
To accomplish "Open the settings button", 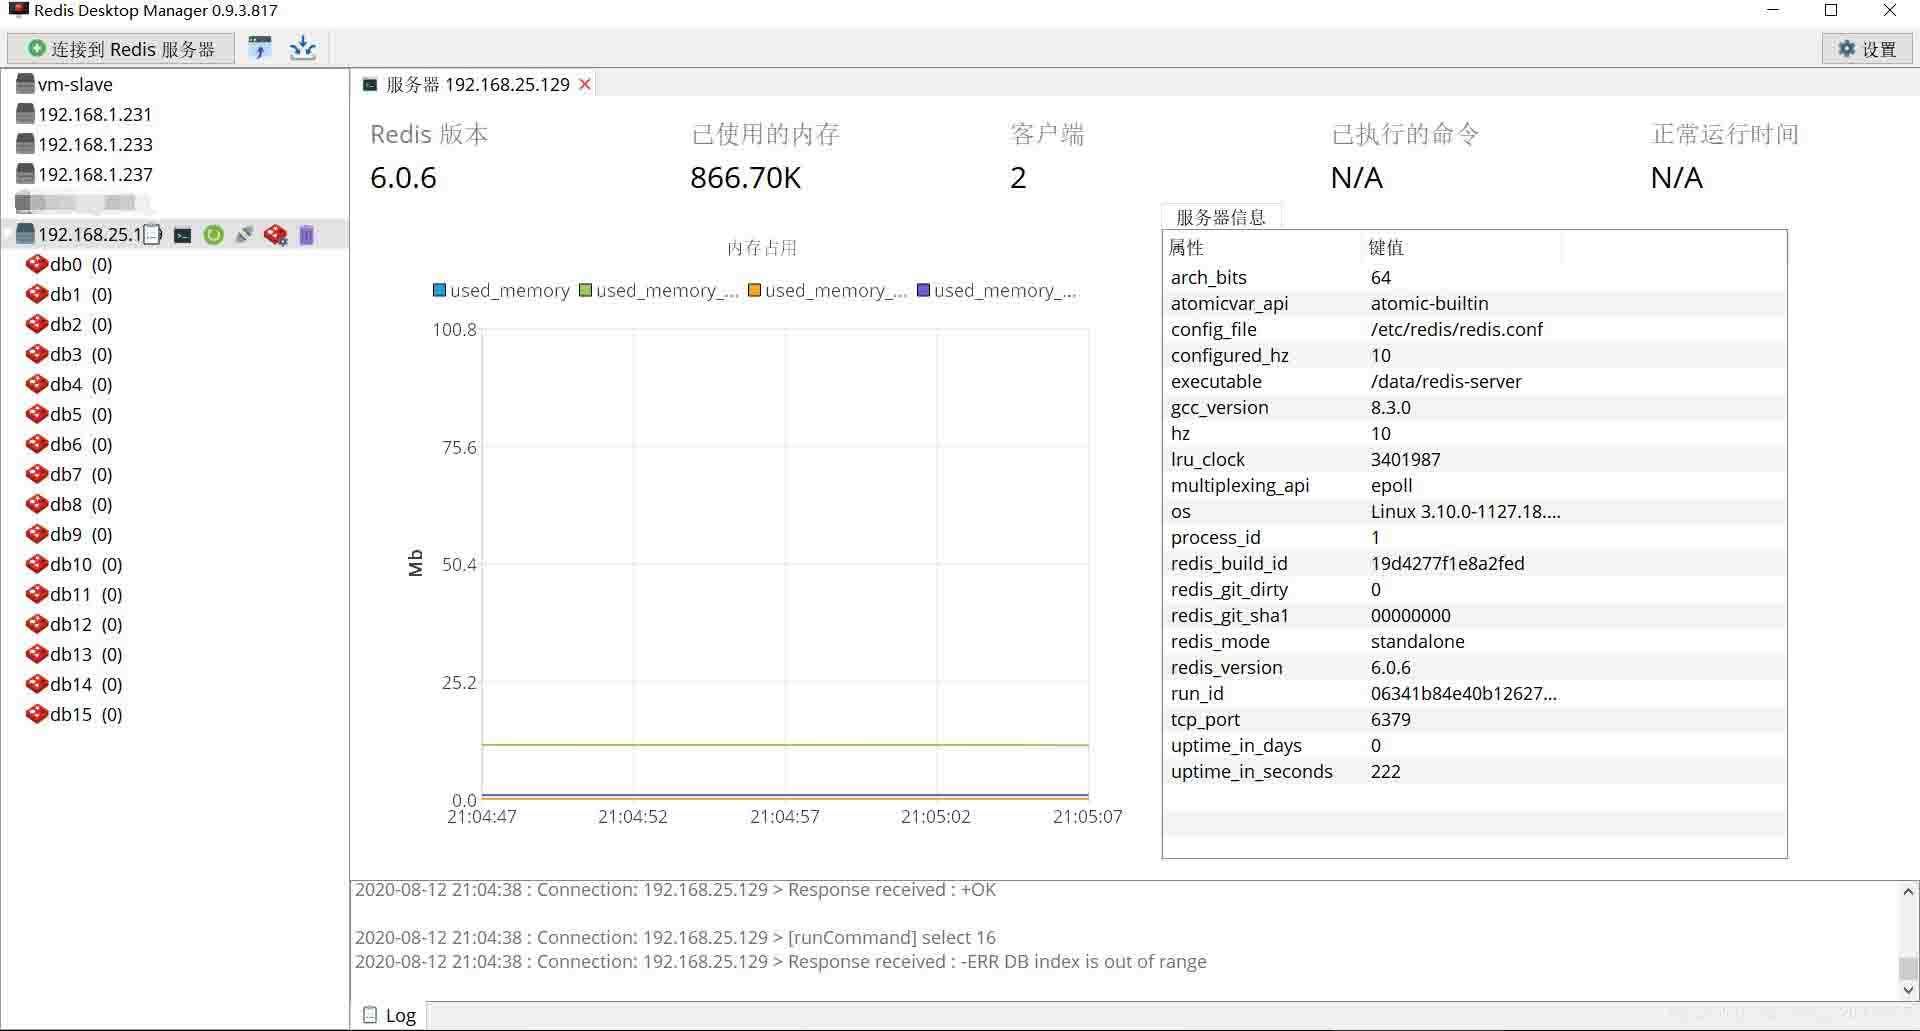I will [x=1867, y=49].
